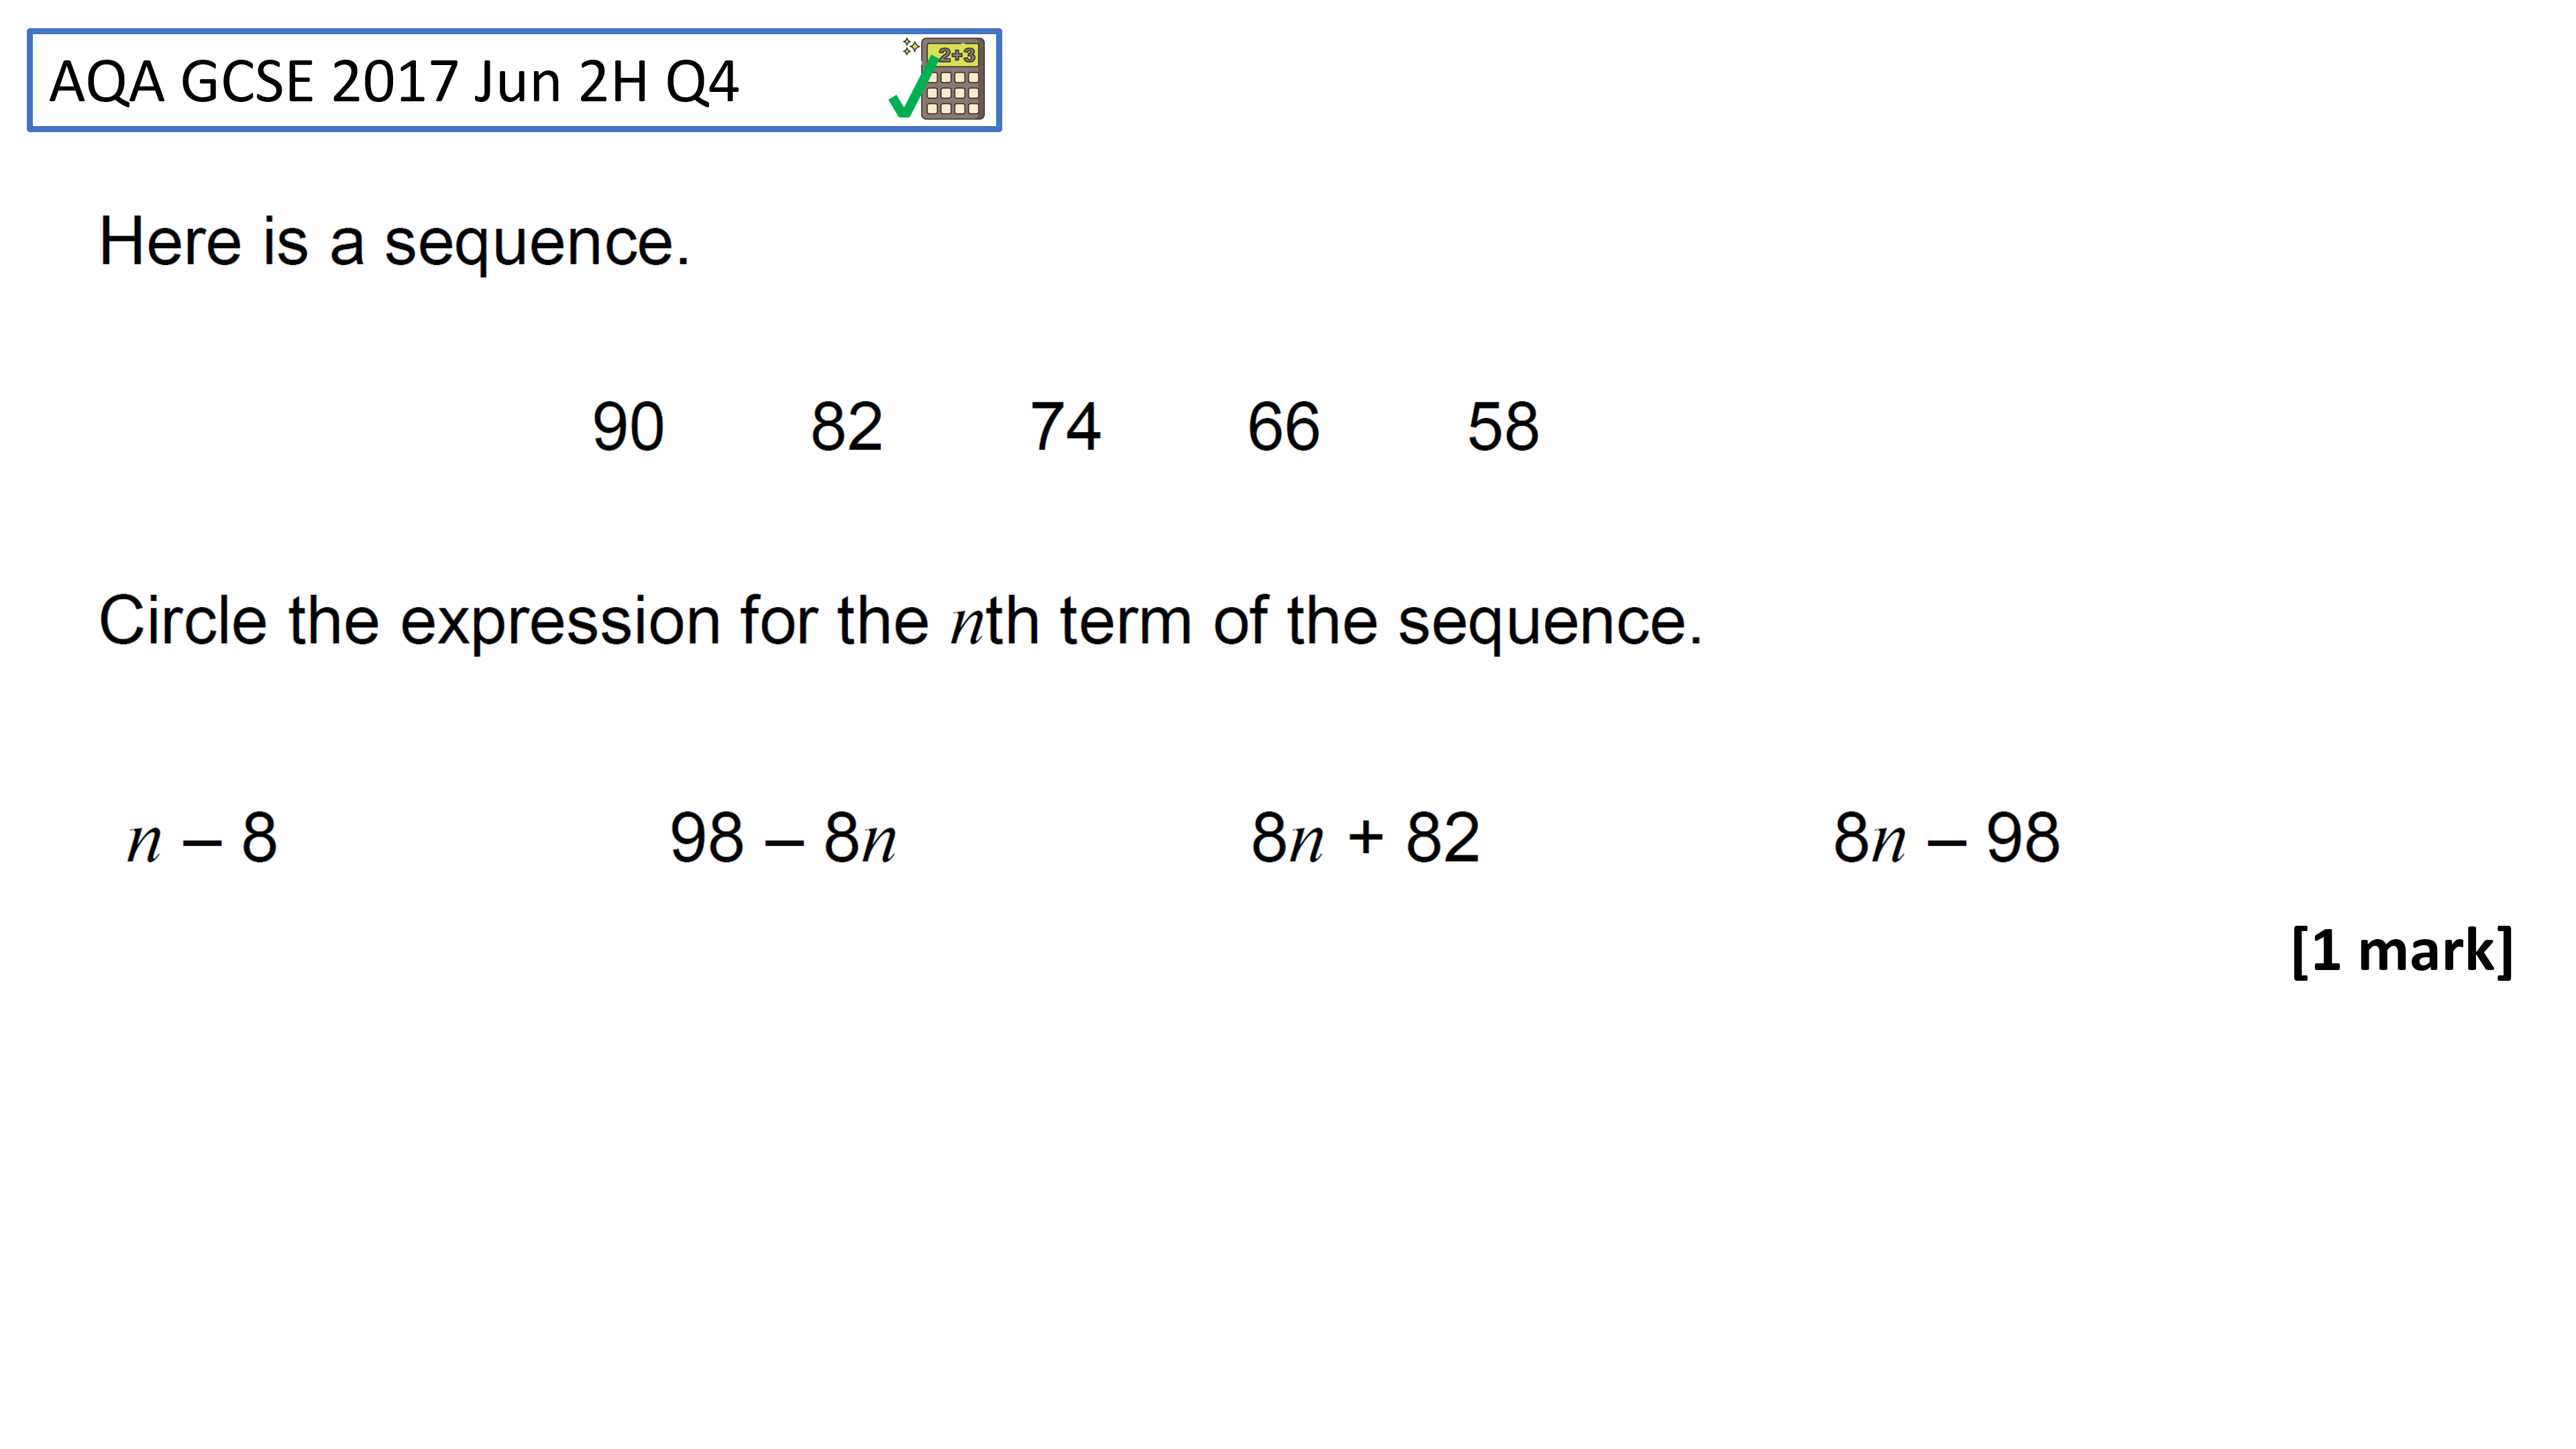Screen dimensions: 2576x1449
Task: Click the word 'sequence' in the instruction
Action: coord(1542,625)
